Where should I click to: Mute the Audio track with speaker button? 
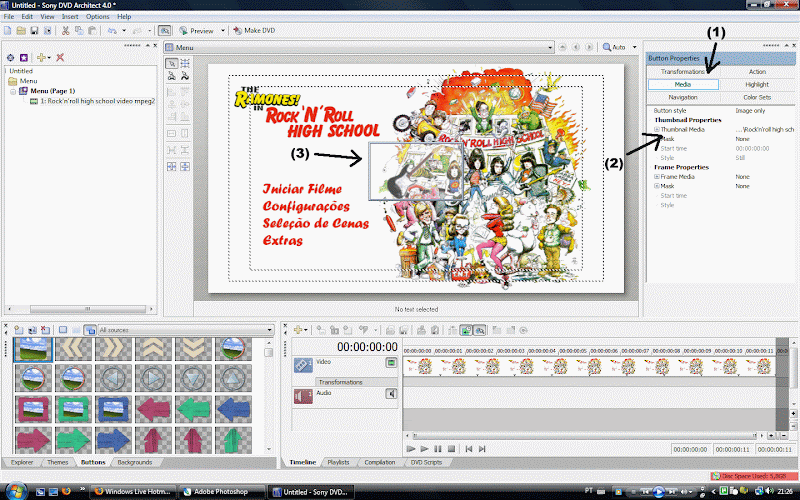tap(391, 394)
